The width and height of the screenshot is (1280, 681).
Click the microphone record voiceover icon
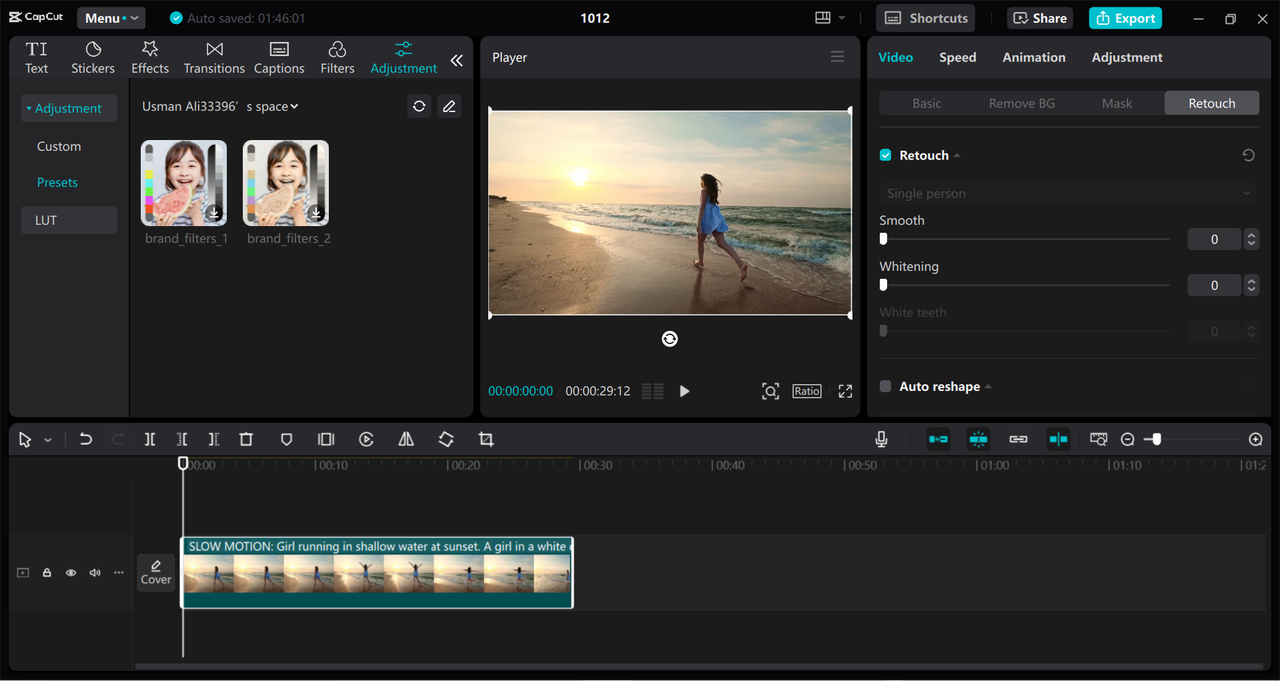[881, 439]
